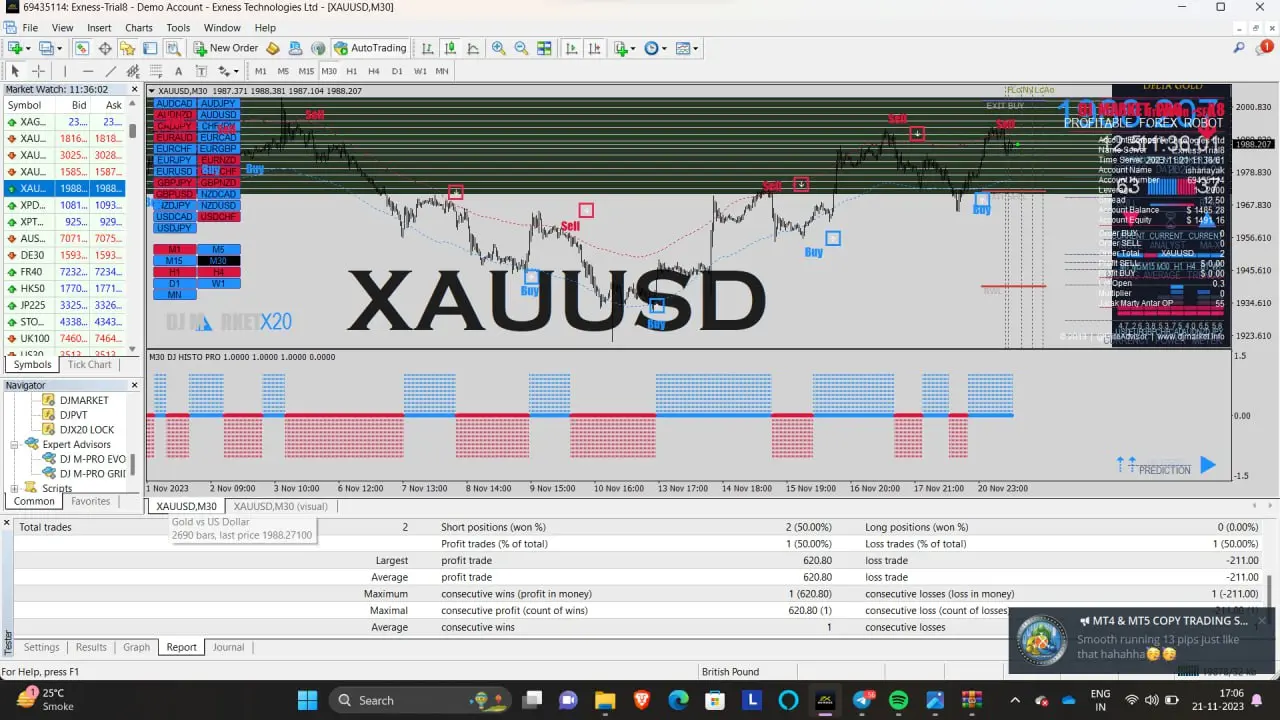Collapse the Expert Advisors tree node
1280x720 pixels.
pos(16,444)
